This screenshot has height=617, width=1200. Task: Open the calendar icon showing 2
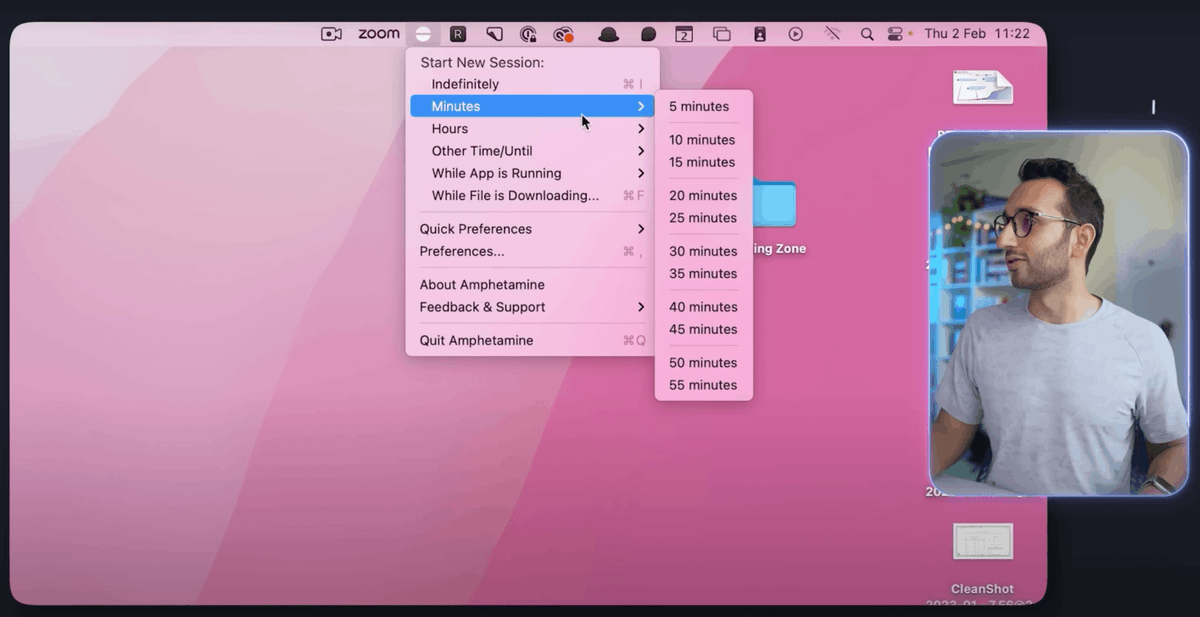[x=684, y=34]
